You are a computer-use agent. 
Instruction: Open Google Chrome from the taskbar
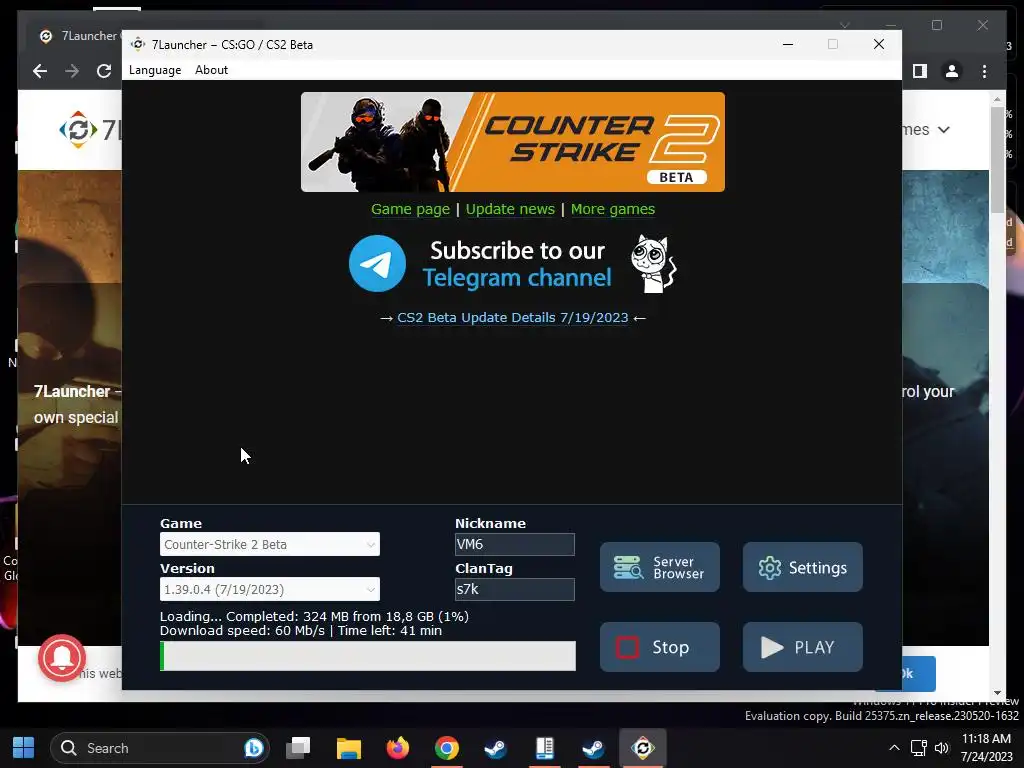pos(447,748)
